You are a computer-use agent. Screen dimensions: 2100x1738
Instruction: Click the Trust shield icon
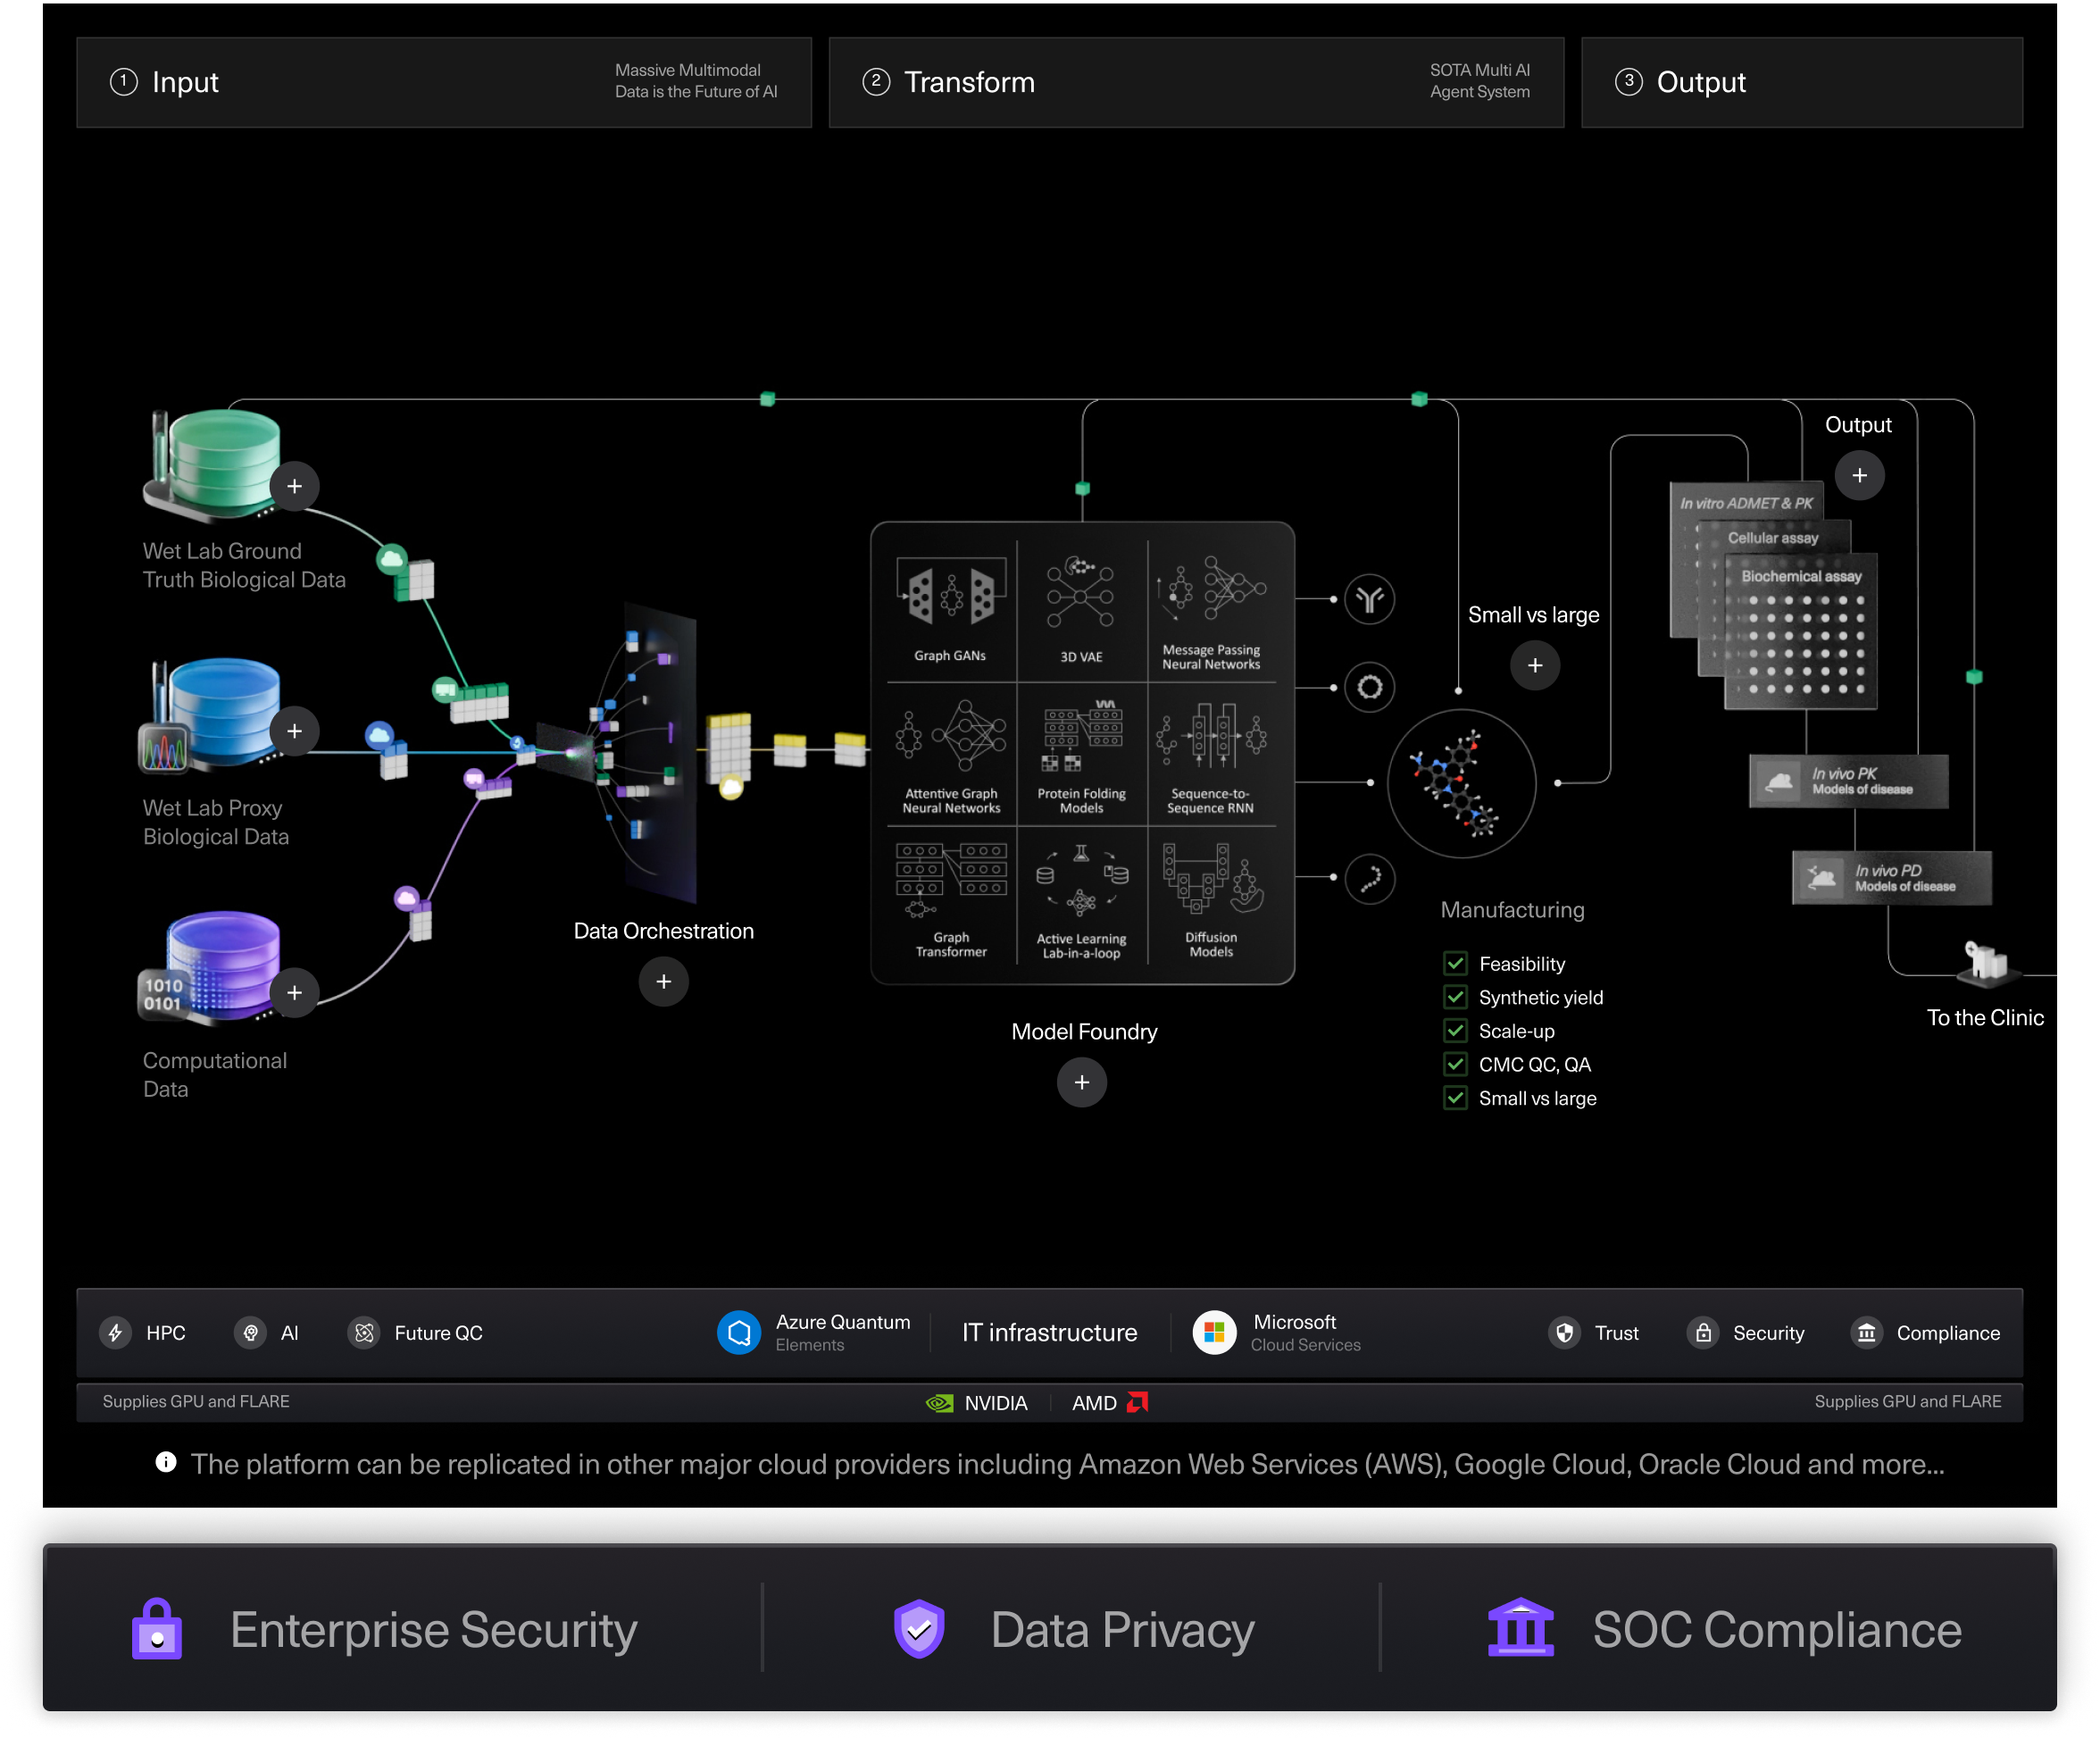[x=1564, y=1333]
